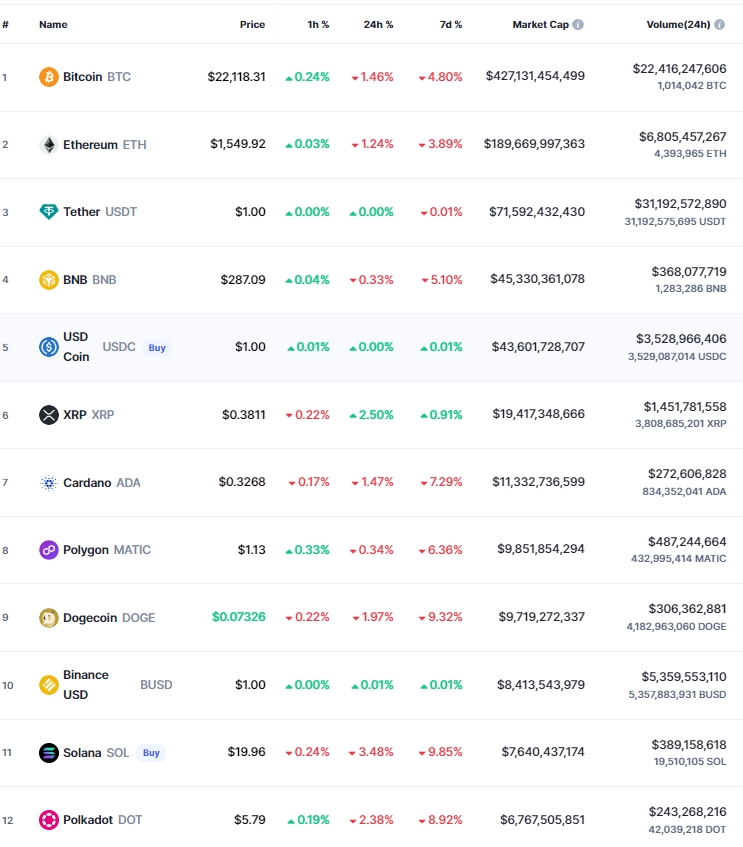Viewport: 743px width, 847px height.
Task: Click the Polkadot pink logo icon
Action: click(x=49, y=820)
